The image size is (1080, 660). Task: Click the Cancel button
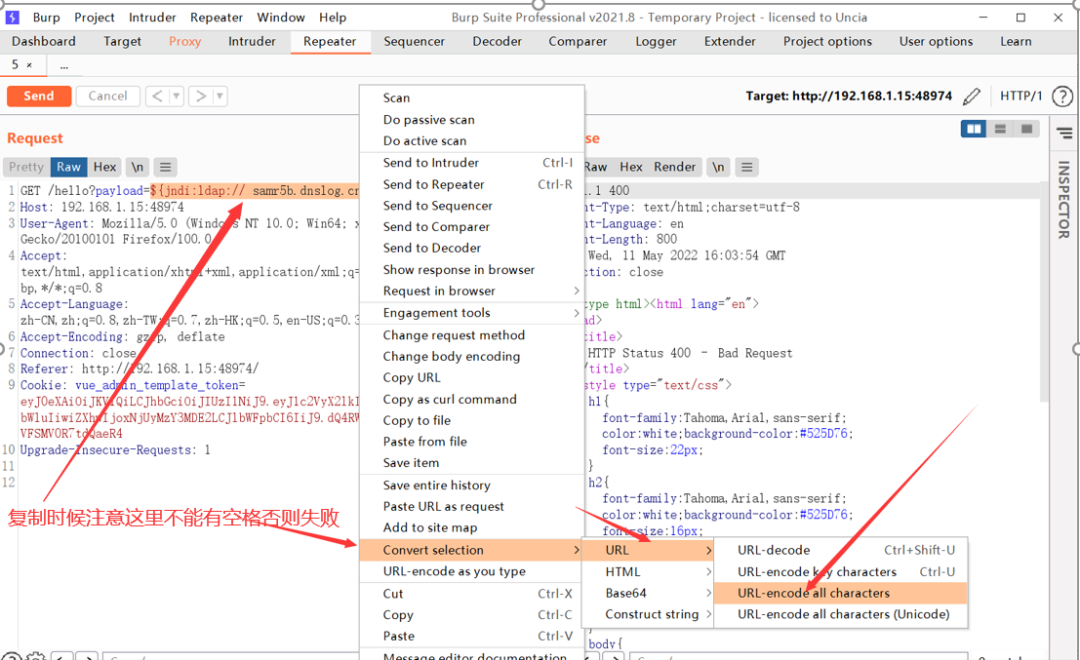[107, 96]
